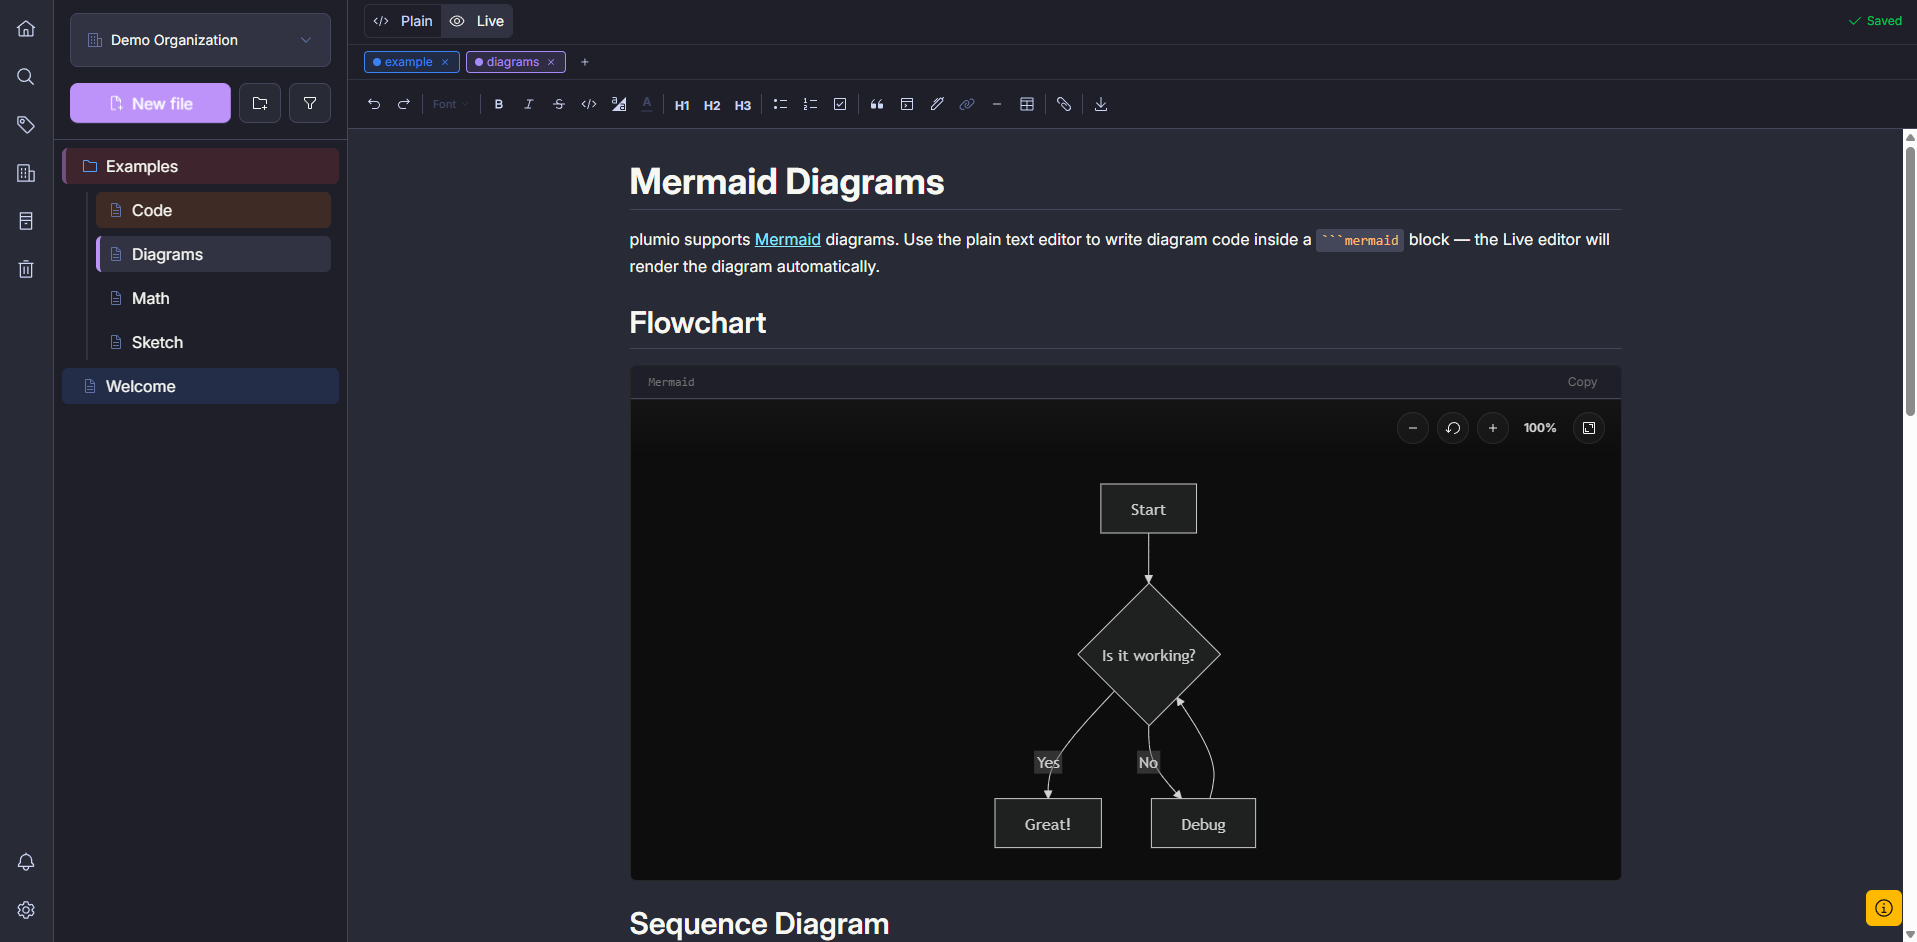Open the archive icon in the left rail
Image resolution: width=1917 pixels, height=942 pixels.
26,221
